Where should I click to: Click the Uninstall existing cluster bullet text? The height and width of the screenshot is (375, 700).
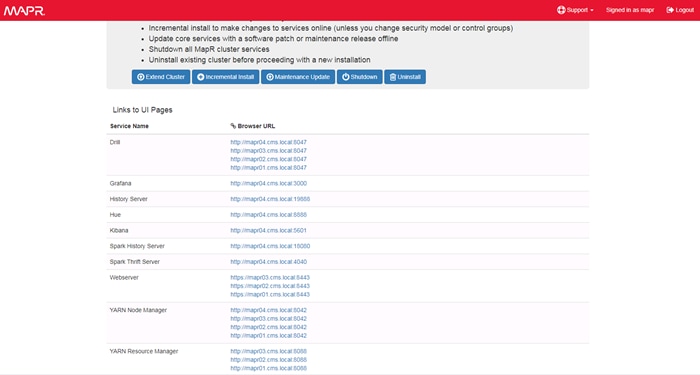coord(259,60)
